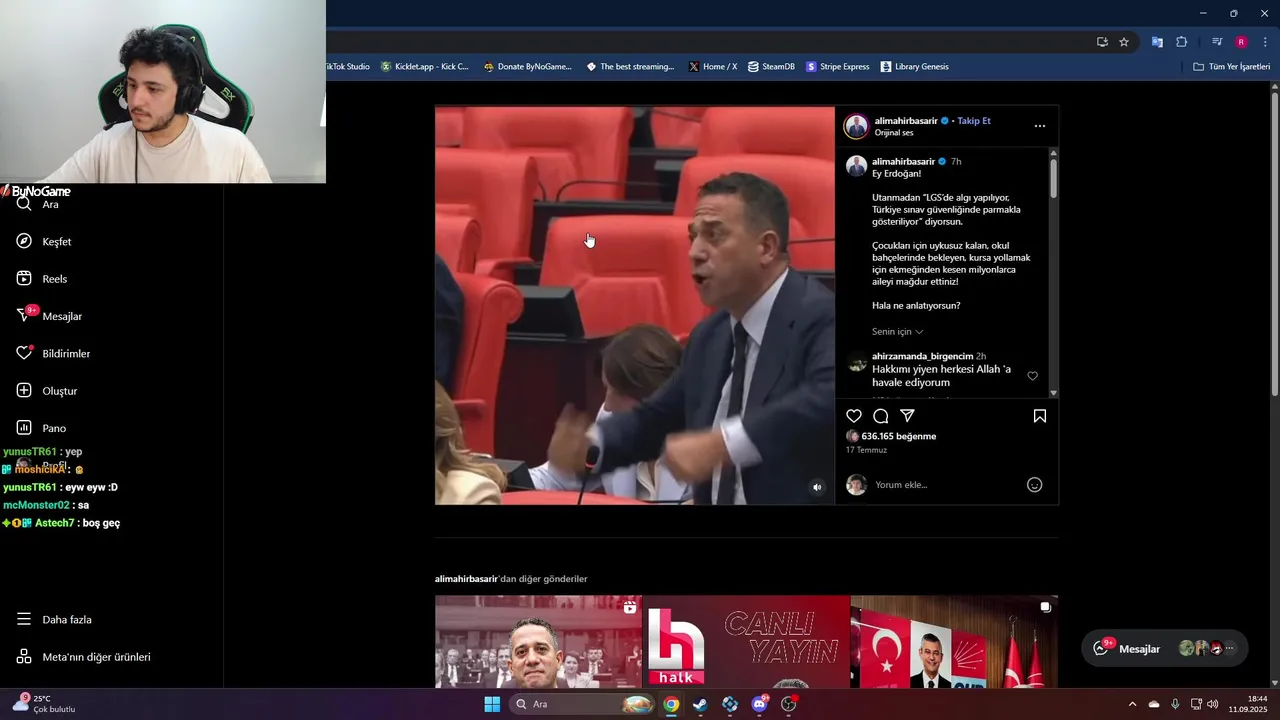Open the Windows Start menu
Screen dimensions: 1280x720
pyautogui.click(x=492, y=704)
